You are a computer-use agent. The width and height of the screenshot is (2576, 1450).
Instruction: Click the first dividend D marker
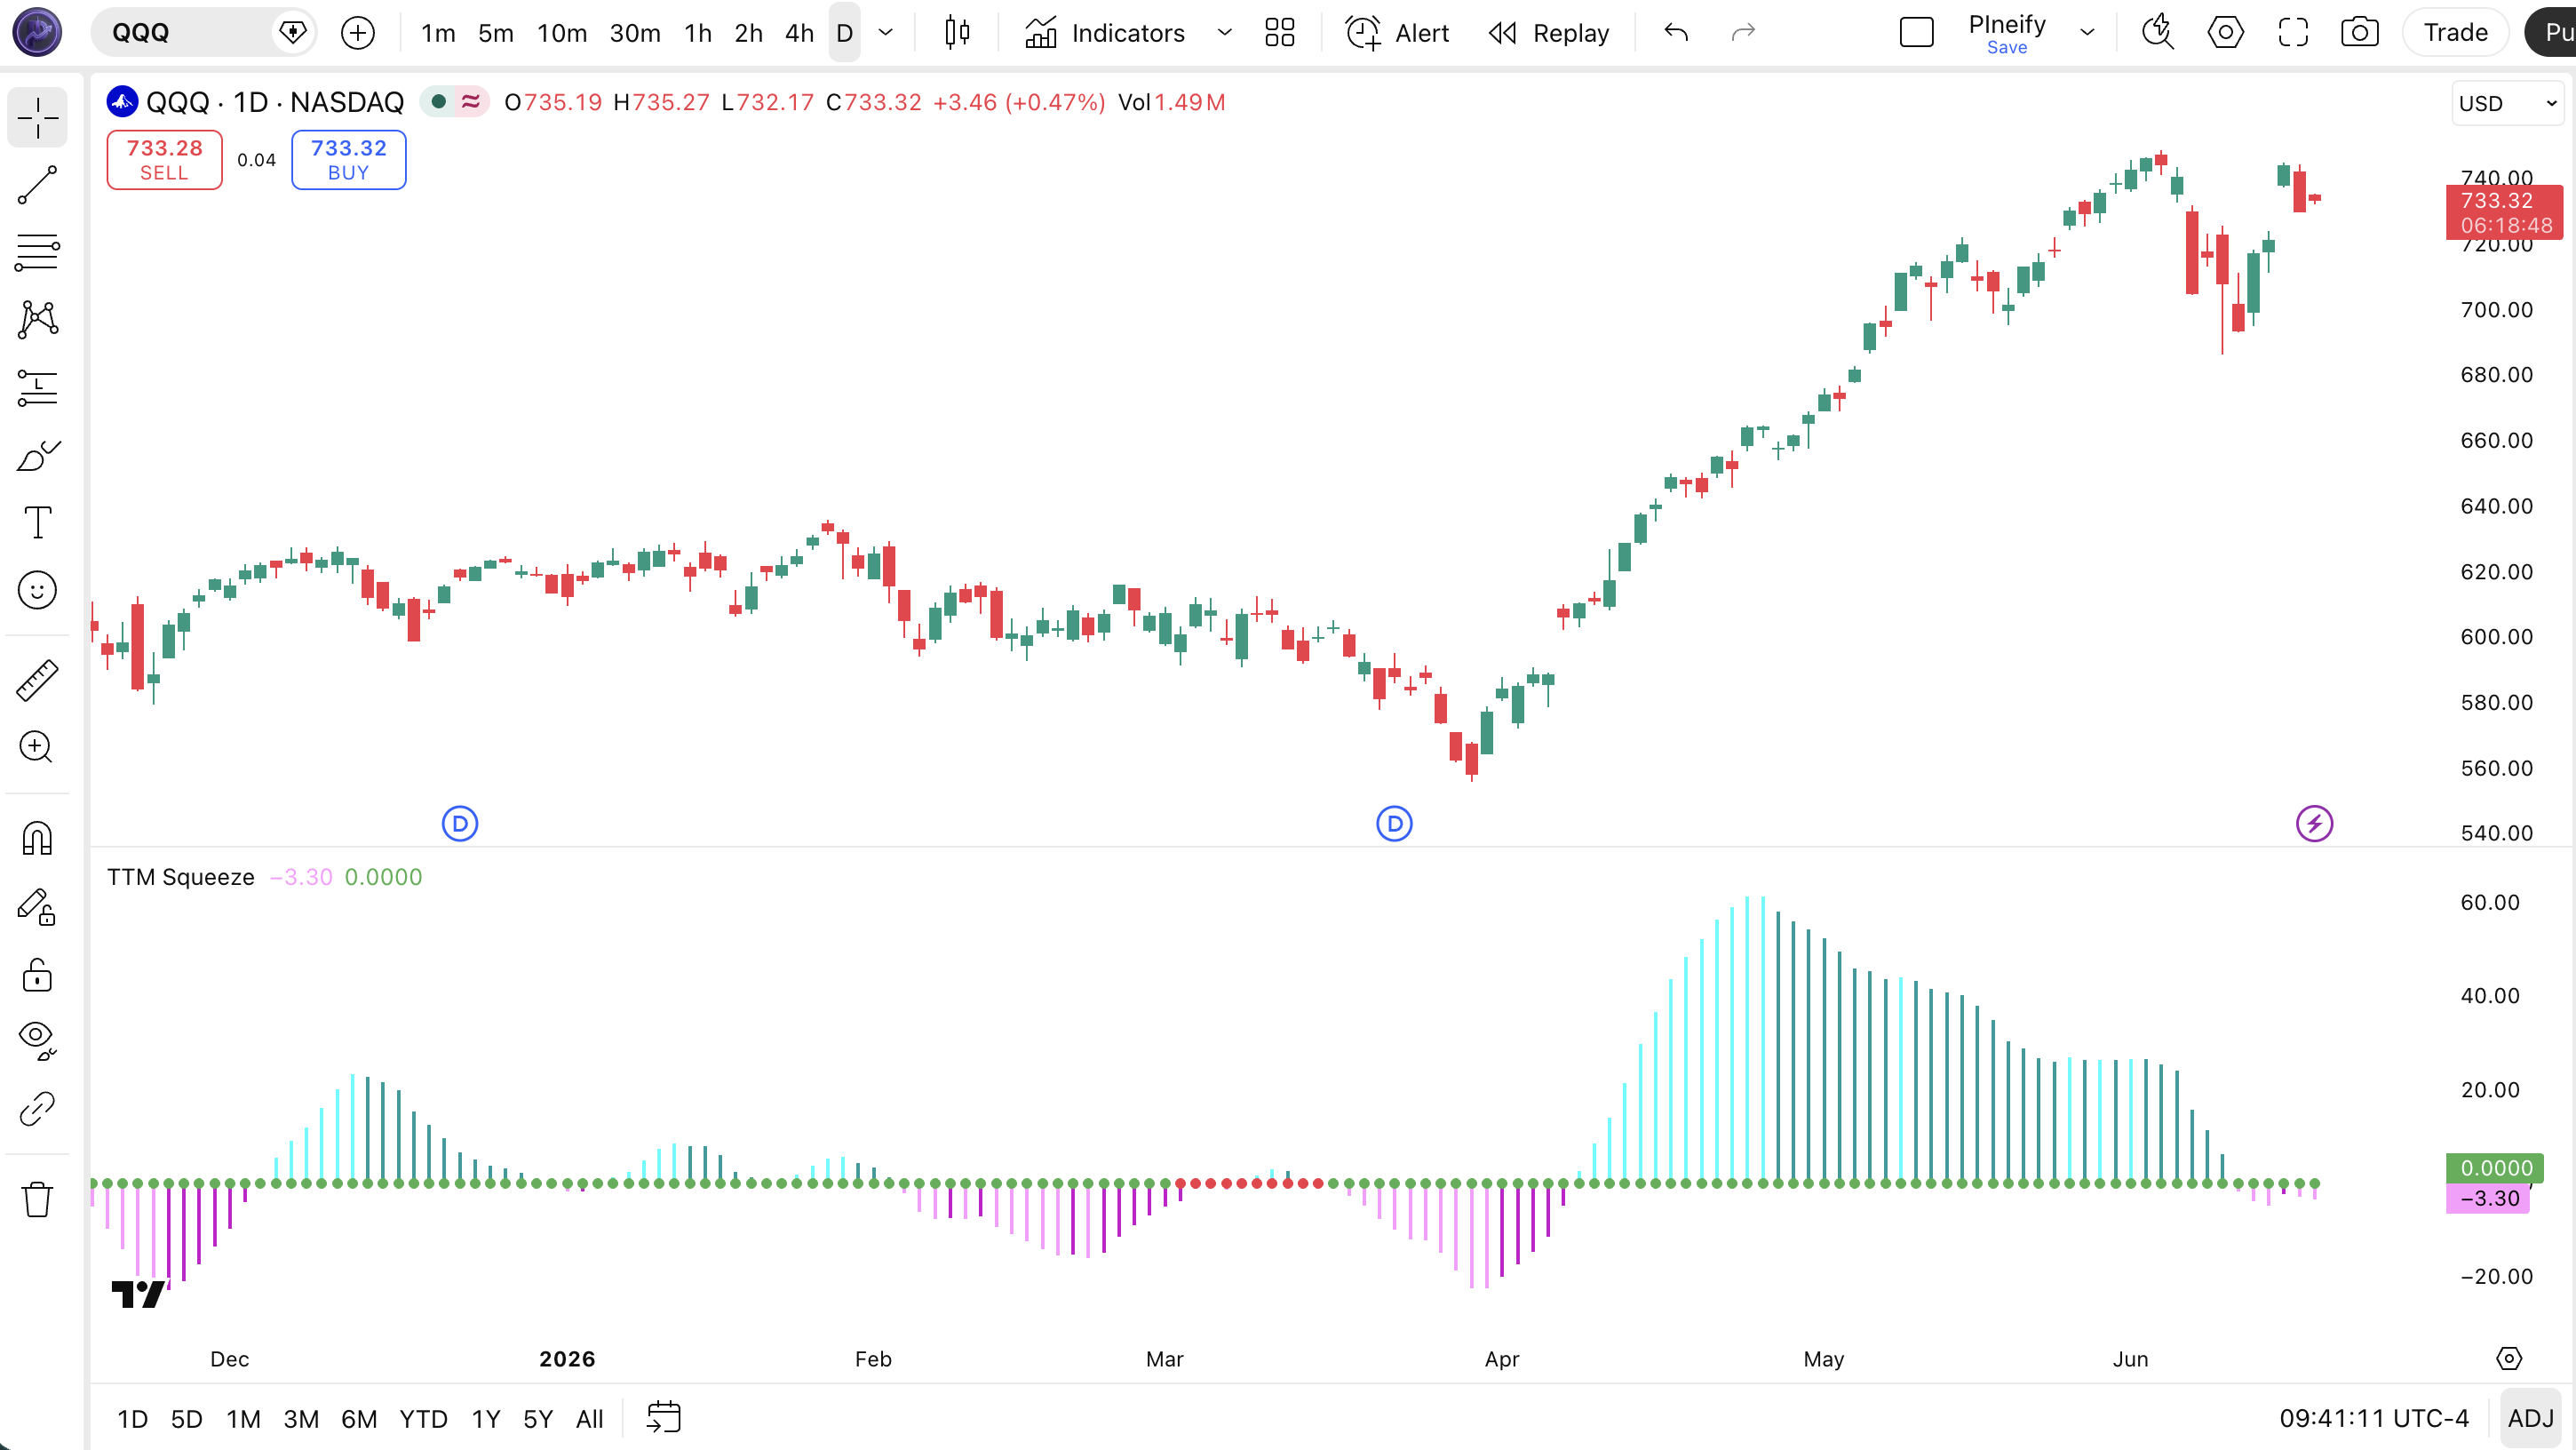click(x=460, y=824)
